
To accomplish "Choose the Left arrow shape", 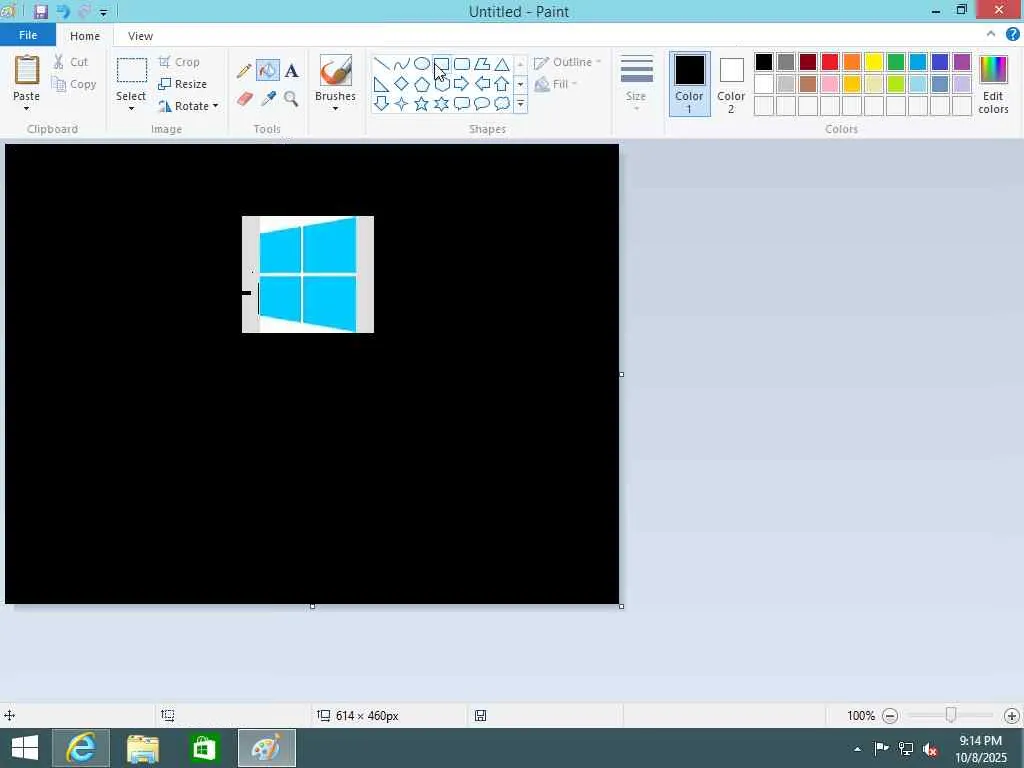I will pyautogui.click(x=482, y=84).
